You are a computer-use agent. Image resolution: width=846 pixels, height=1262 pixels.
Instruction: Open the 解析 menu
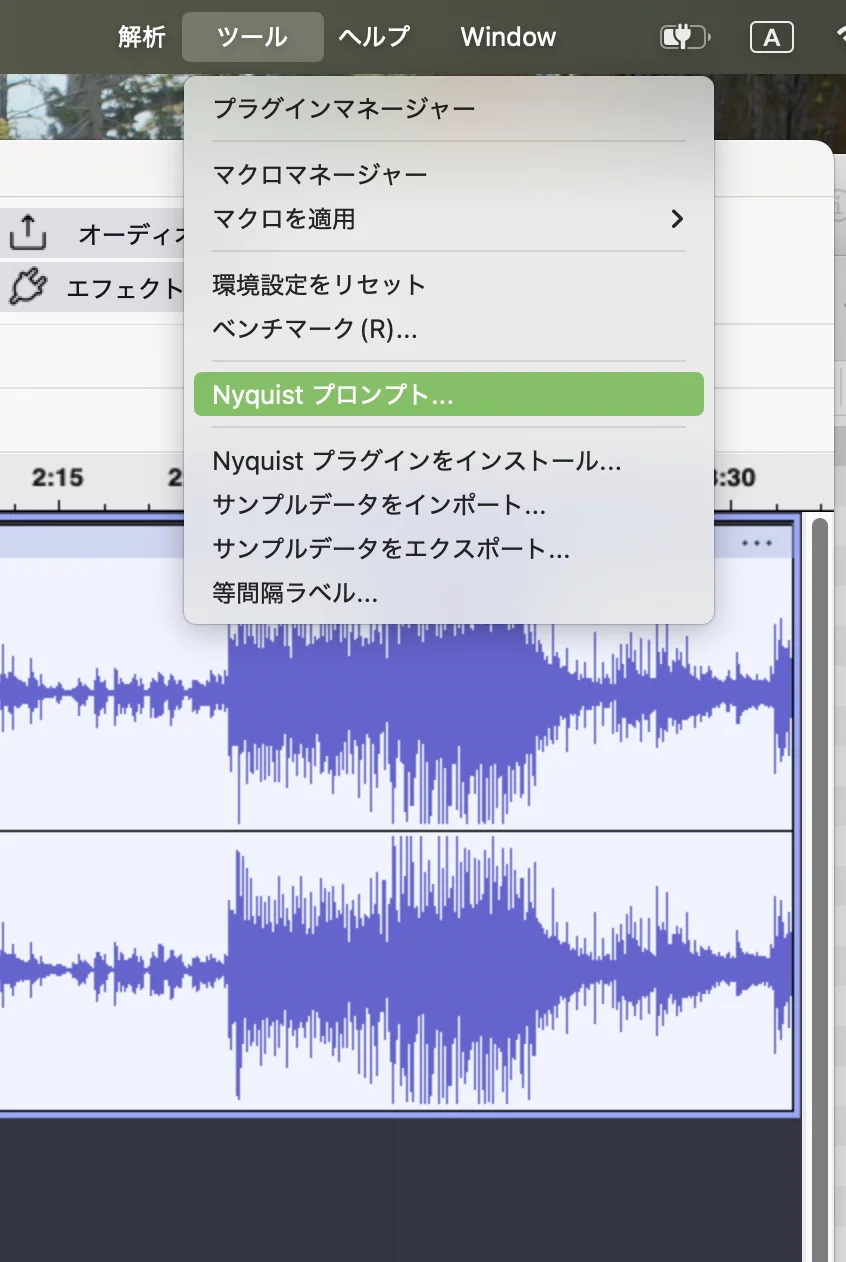tap(142, 38)
